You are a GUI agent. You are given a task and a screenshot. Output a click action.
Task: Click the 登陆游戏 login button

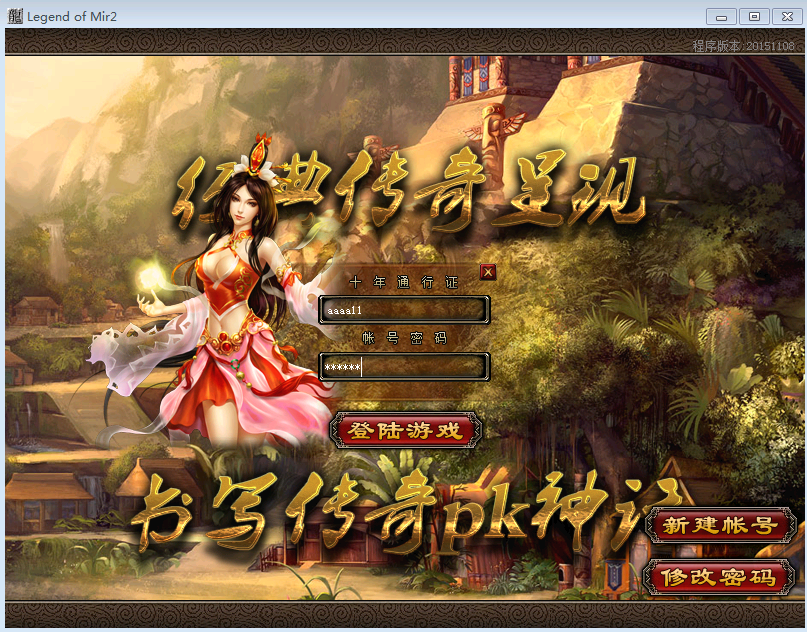click(x=405, y=430)
